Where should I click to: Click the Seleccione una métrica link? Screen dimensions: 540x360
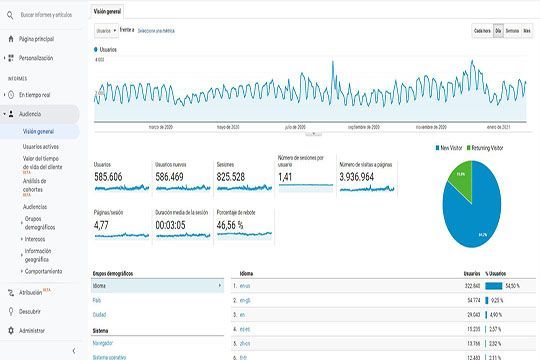tap(156, 31)
